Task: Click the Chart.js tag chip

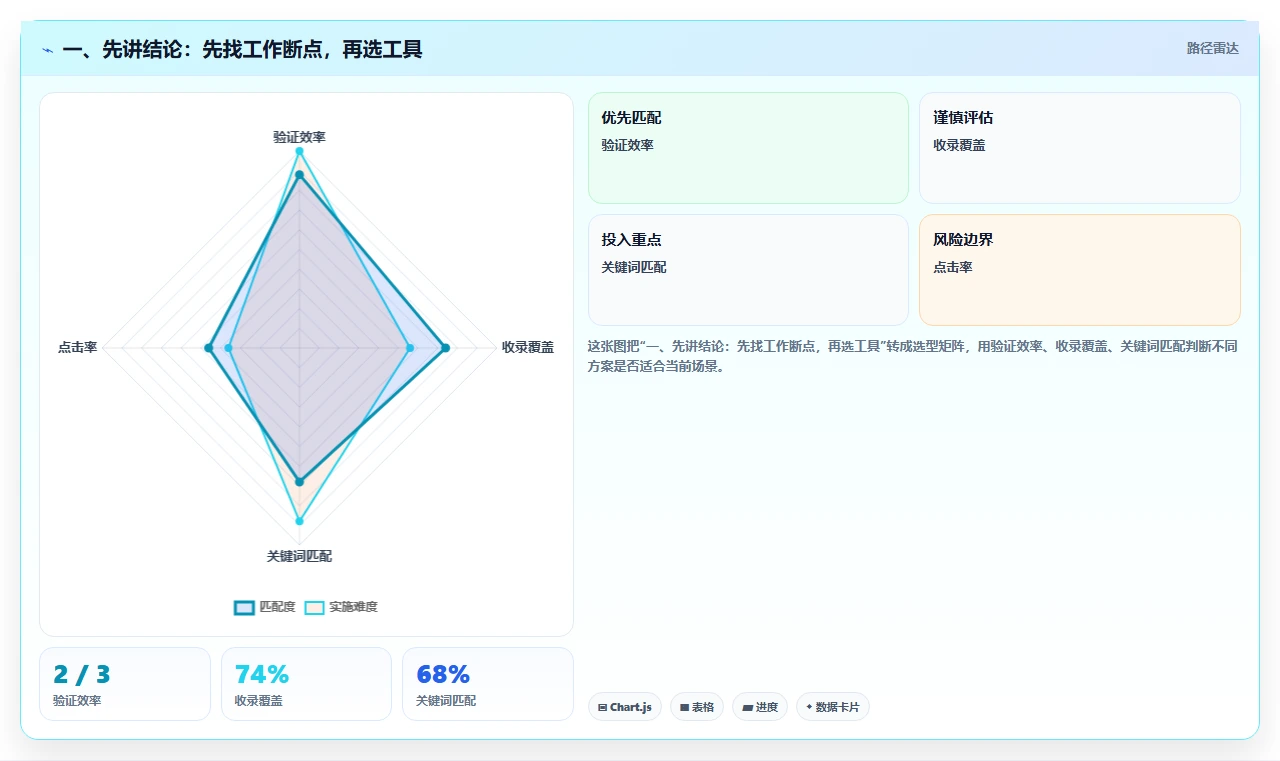Action: click(625, 707)
